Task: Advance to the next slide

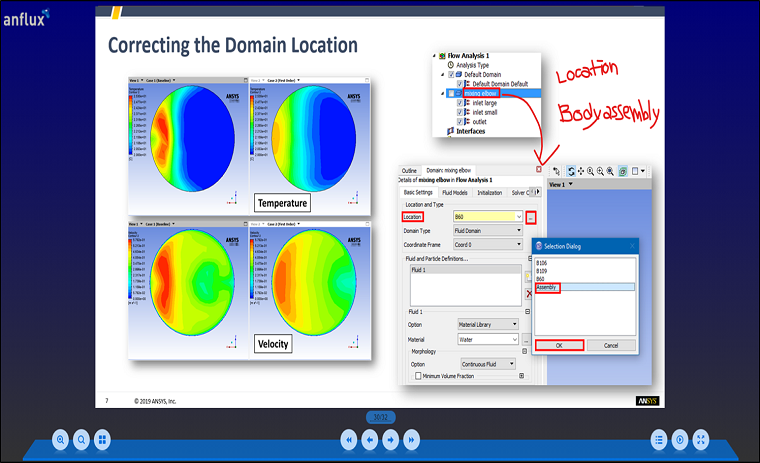Action: click(x=391, y=439)
